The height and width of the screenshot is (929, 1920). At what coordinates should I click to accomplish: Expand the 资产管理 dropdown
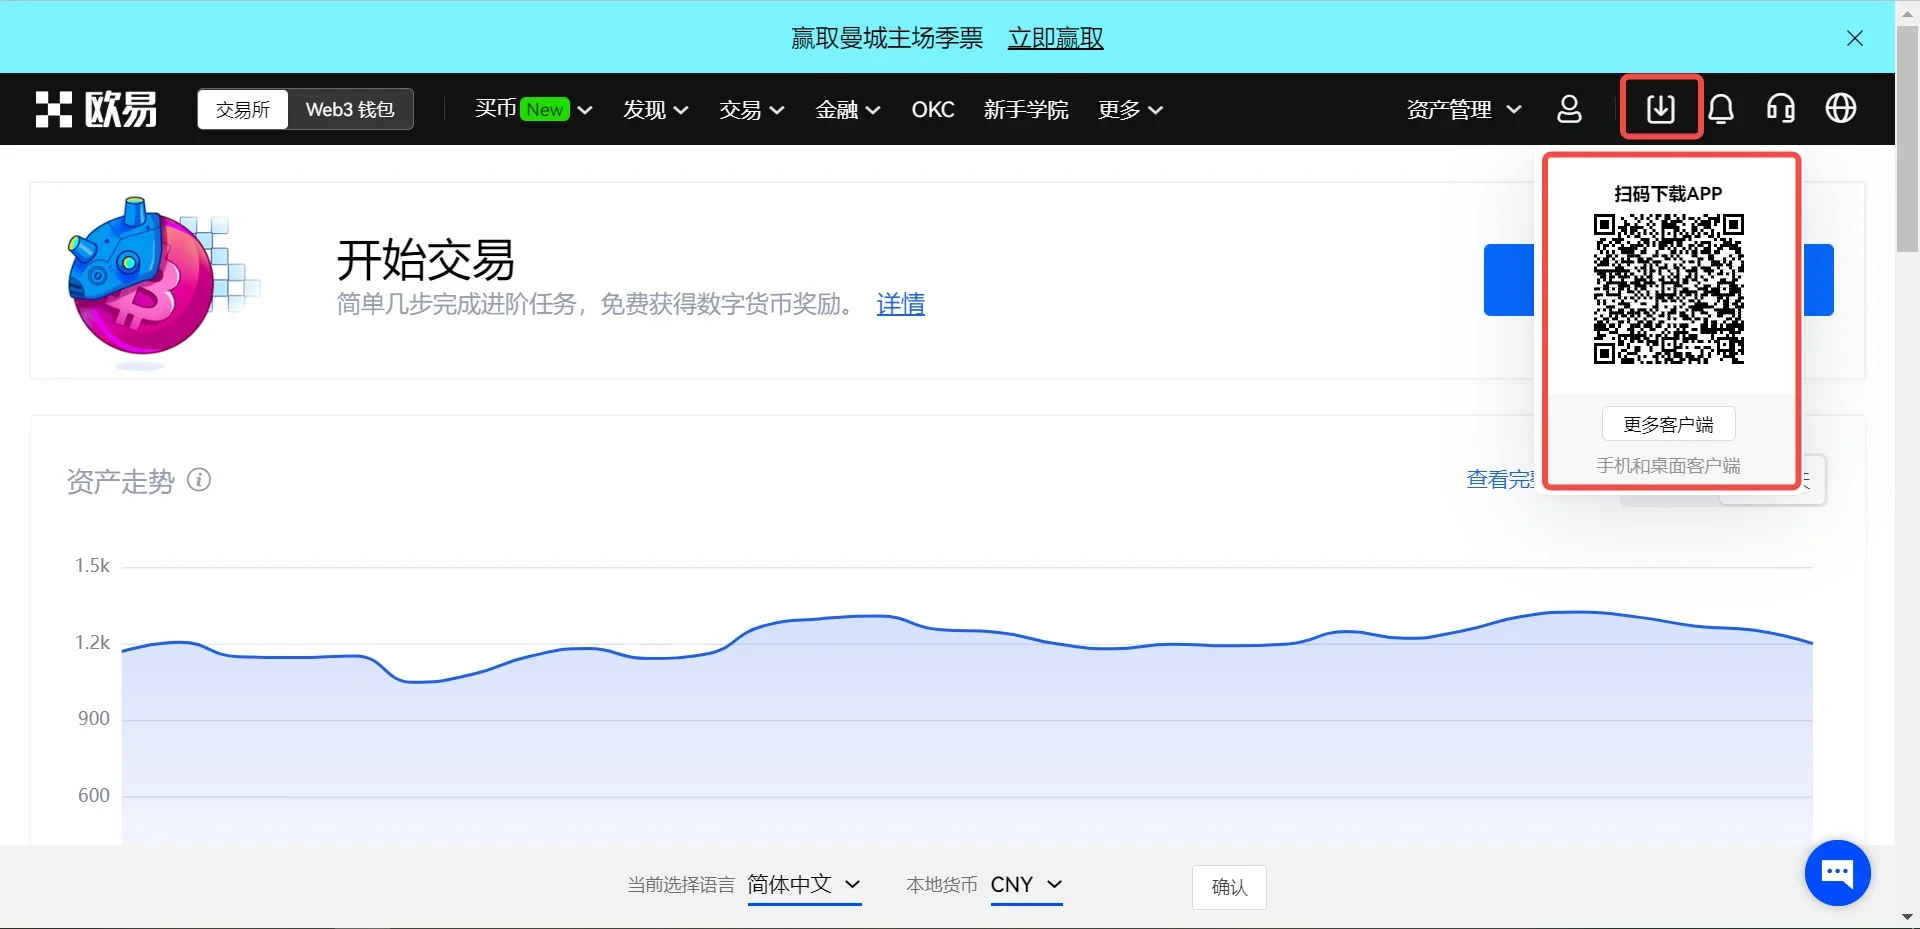(x=1463, y=109)
